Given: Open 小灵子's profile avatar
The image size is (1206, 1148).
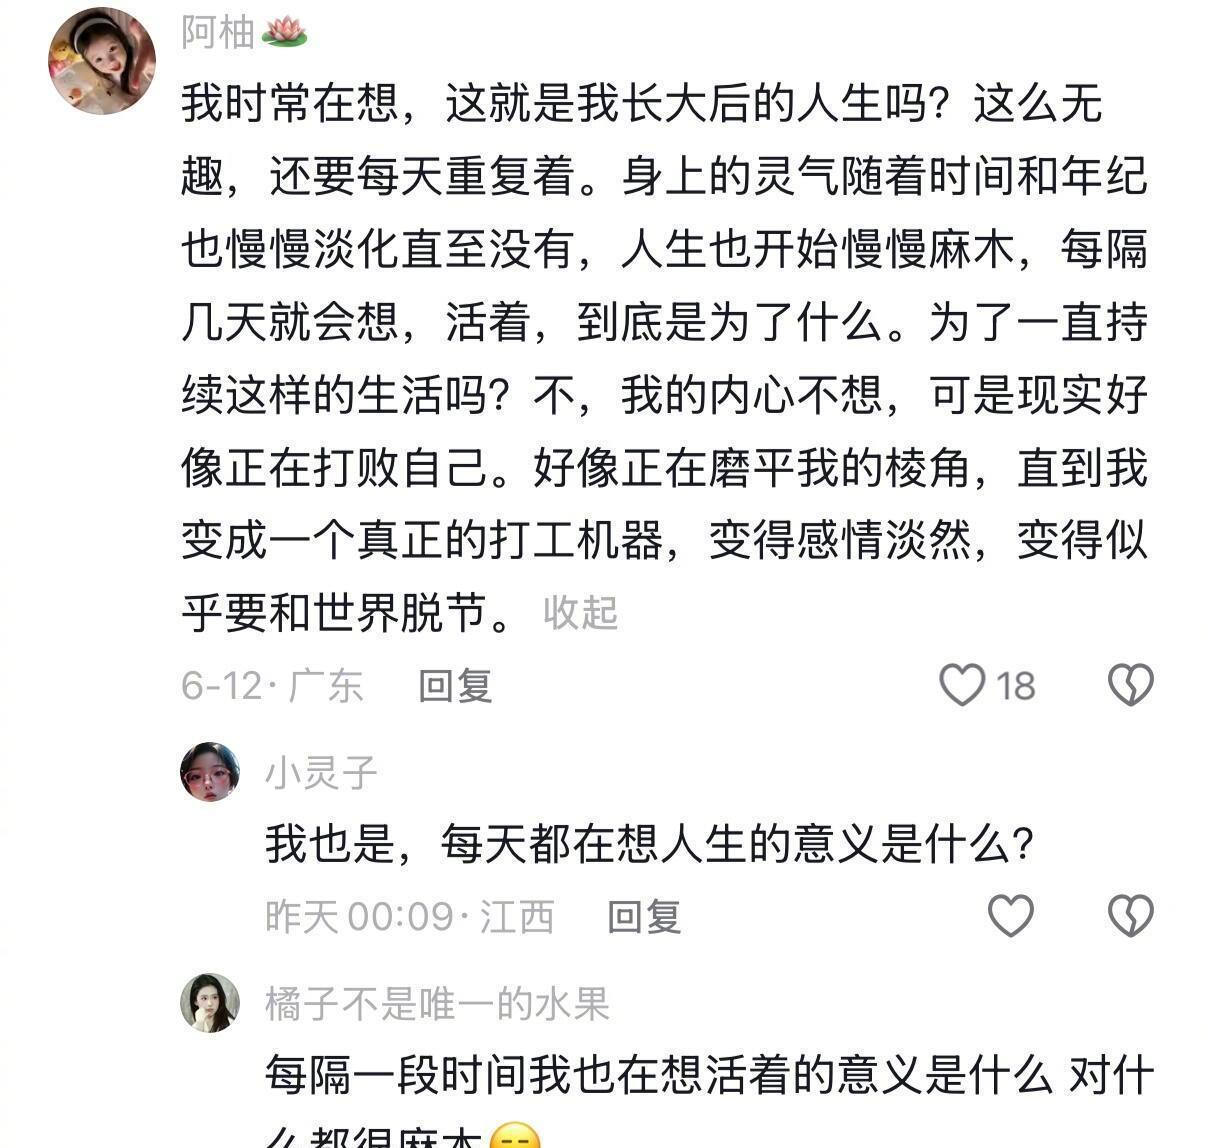Looking at the screenshot, I should coord(210,772).
